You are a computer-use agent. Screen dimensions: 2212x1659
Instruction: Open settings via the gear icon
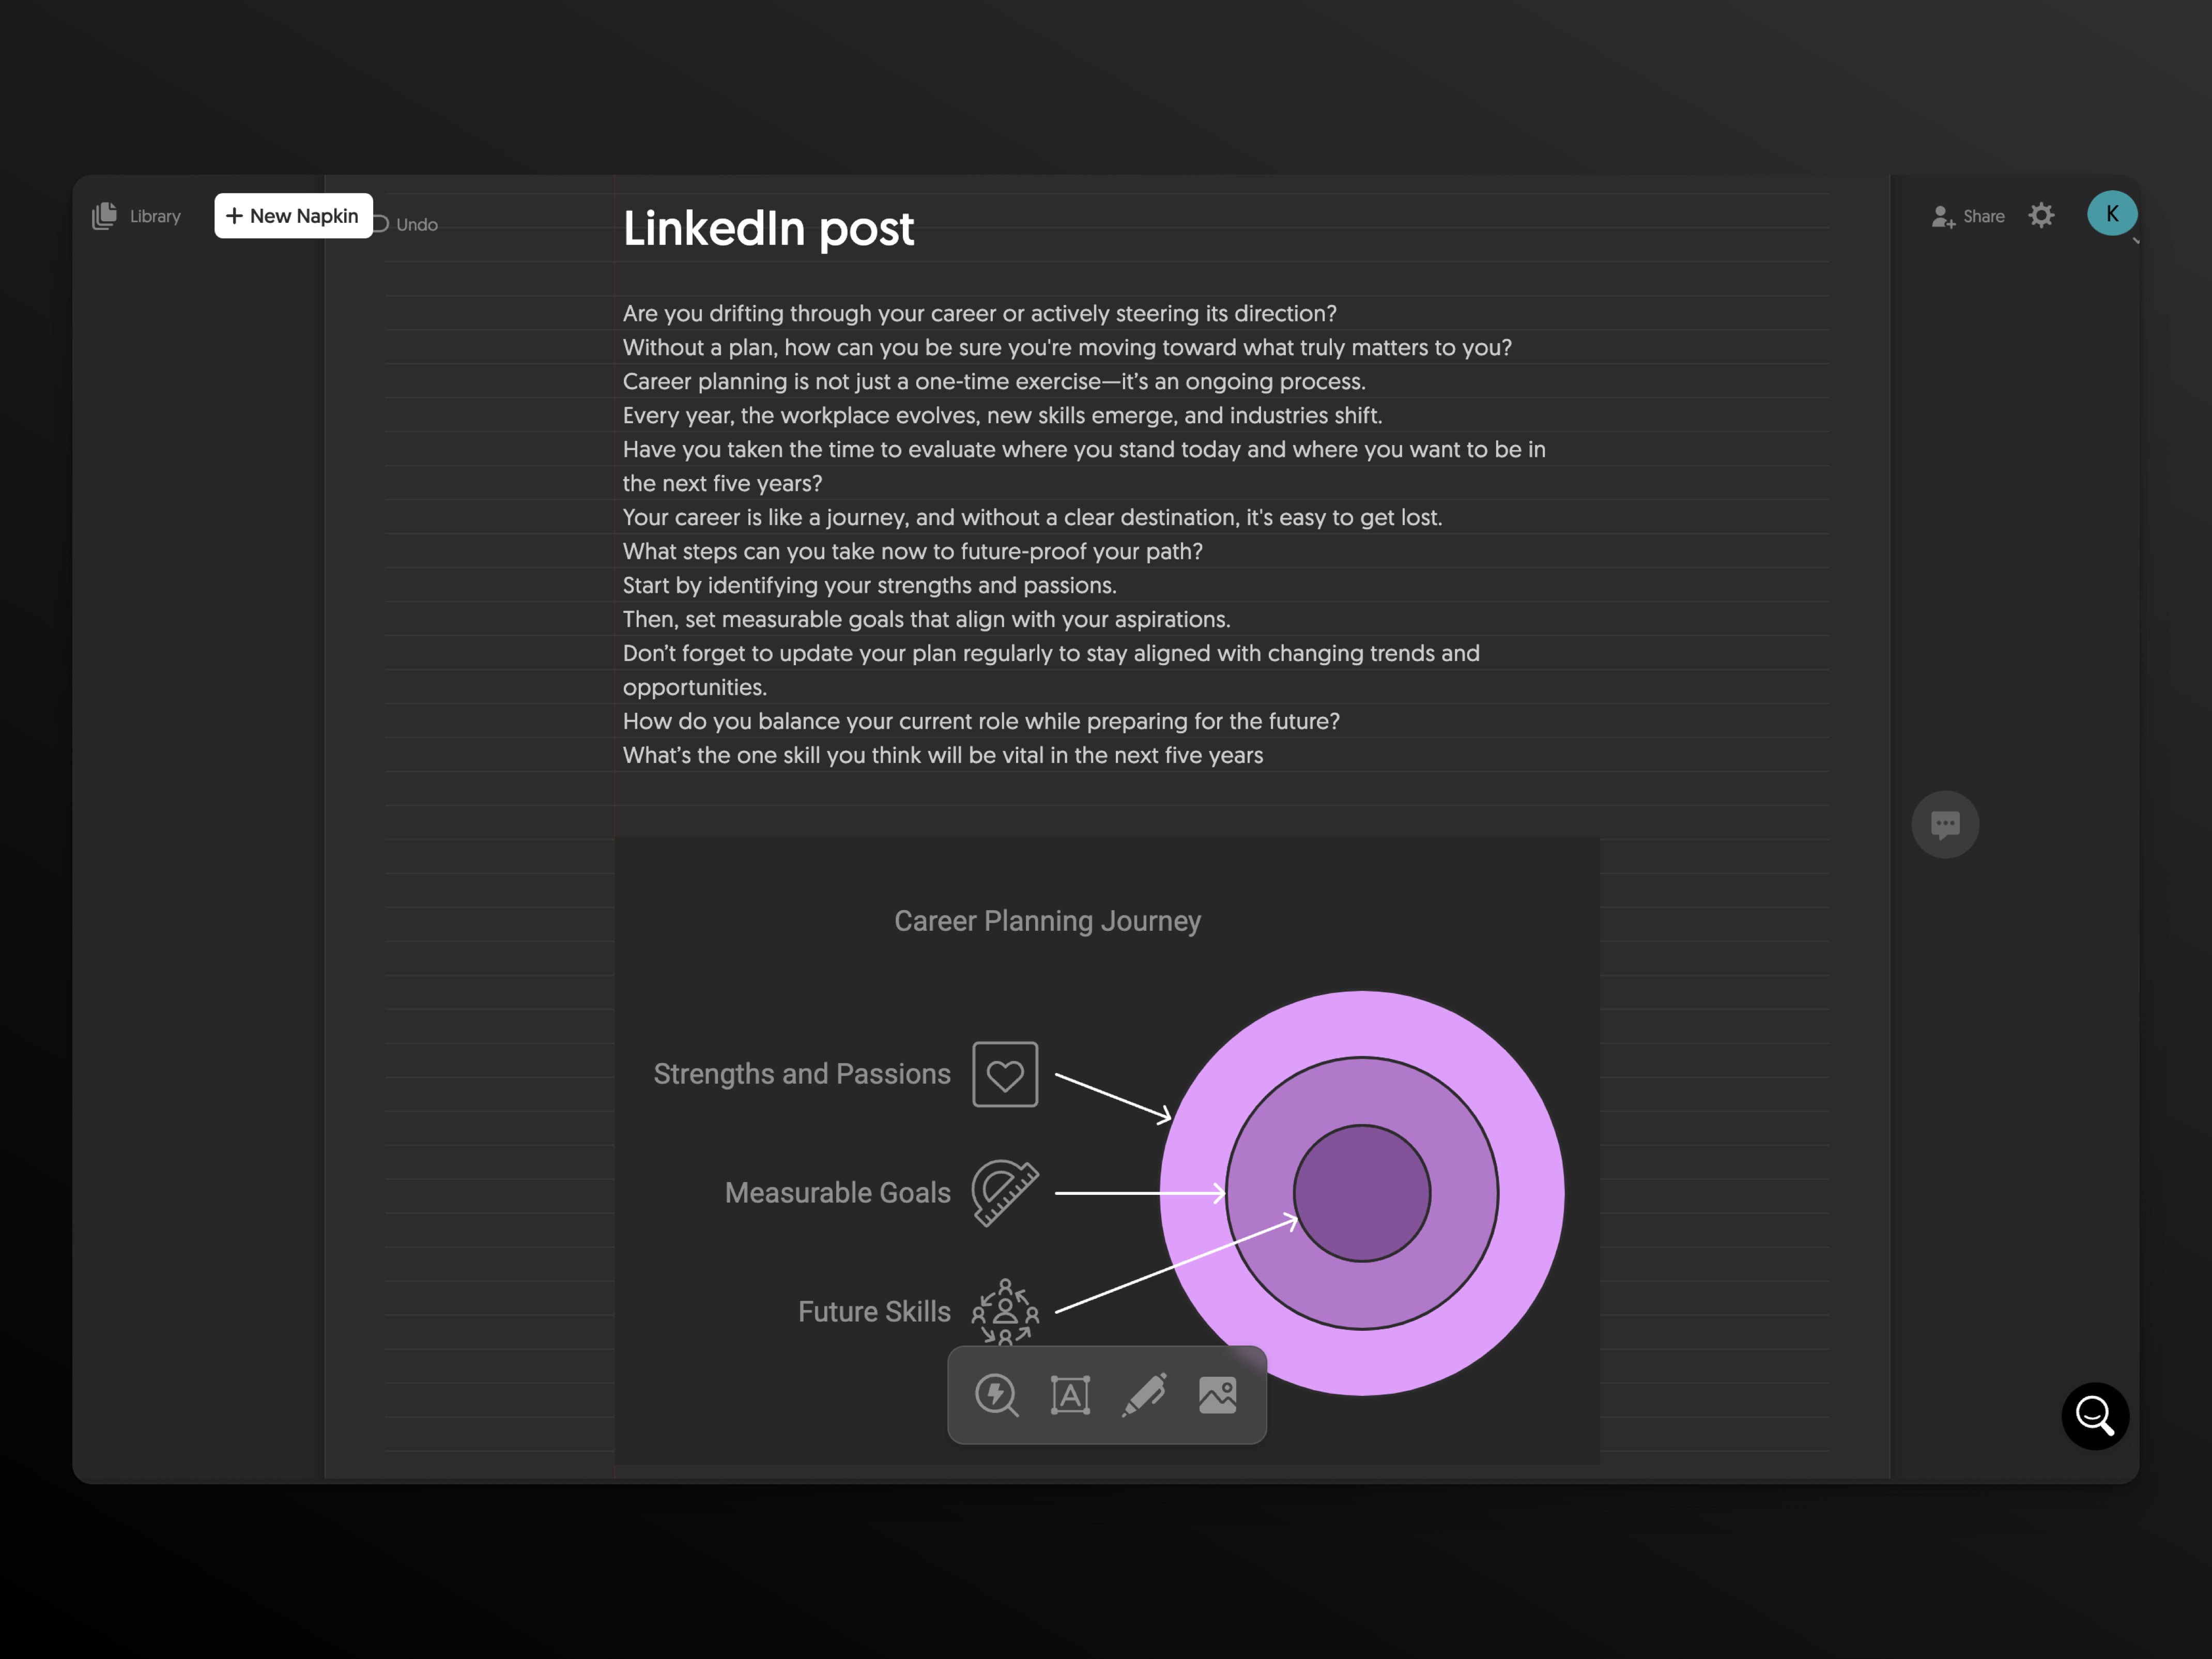(2041, 215)
